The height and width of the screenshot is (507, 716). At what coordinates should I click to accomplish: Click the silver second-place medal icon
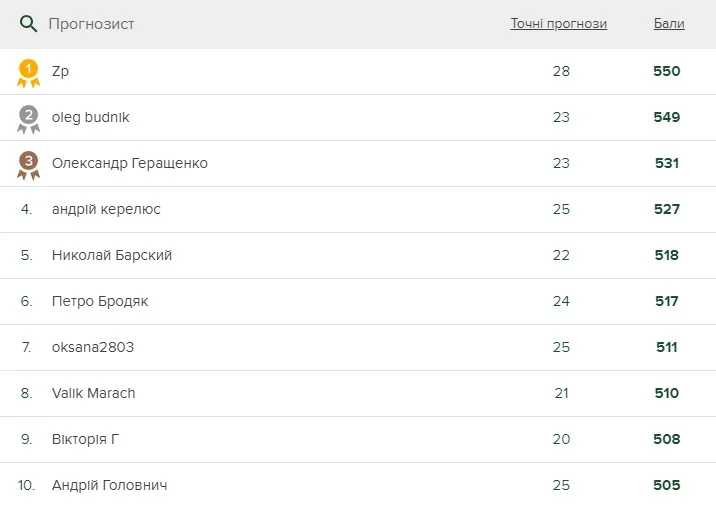tap(28, 118)
